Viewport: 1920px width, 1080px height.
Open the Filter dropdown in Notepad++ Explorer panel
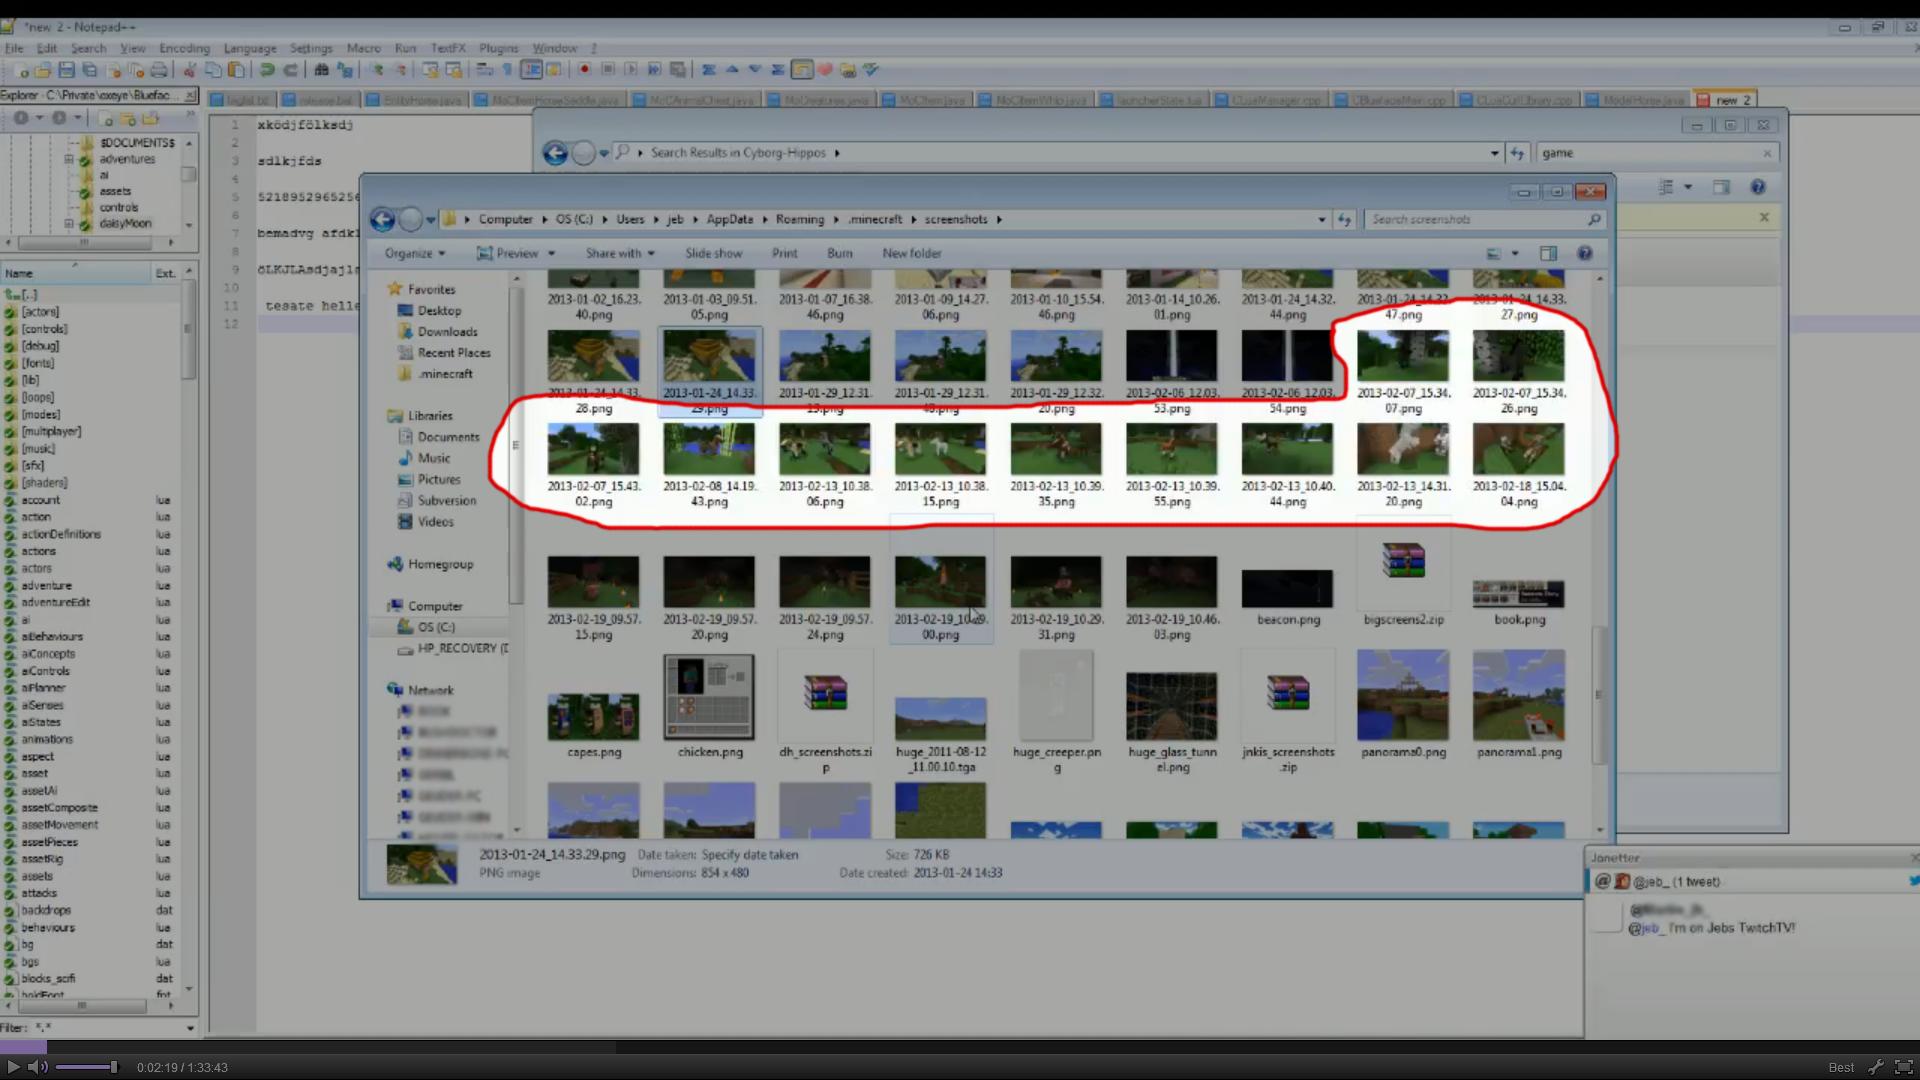(190, 1028)
